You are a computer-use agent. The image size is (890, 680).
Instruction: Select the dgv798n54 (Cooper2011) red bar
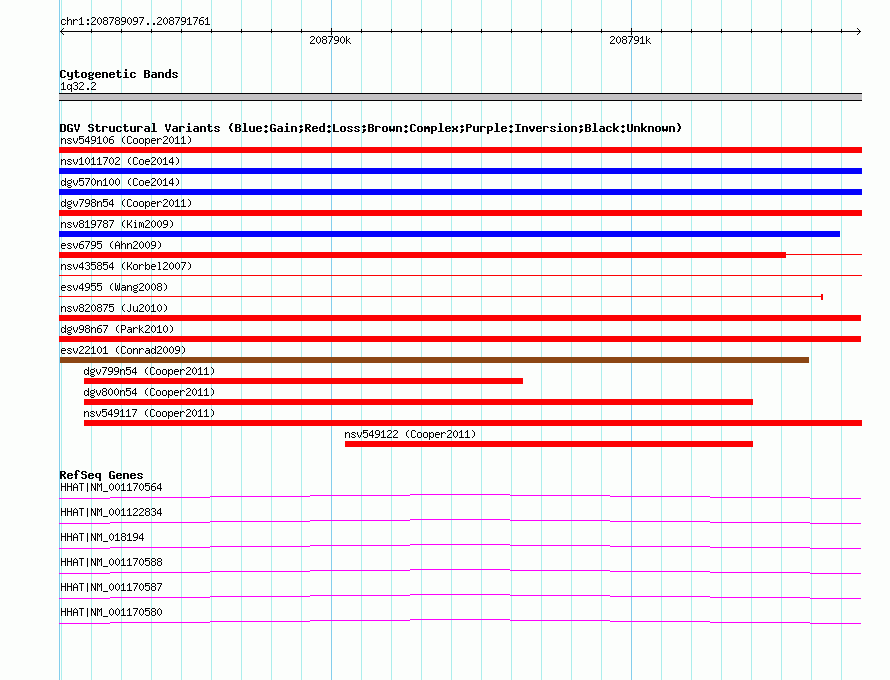coord(460,213)
